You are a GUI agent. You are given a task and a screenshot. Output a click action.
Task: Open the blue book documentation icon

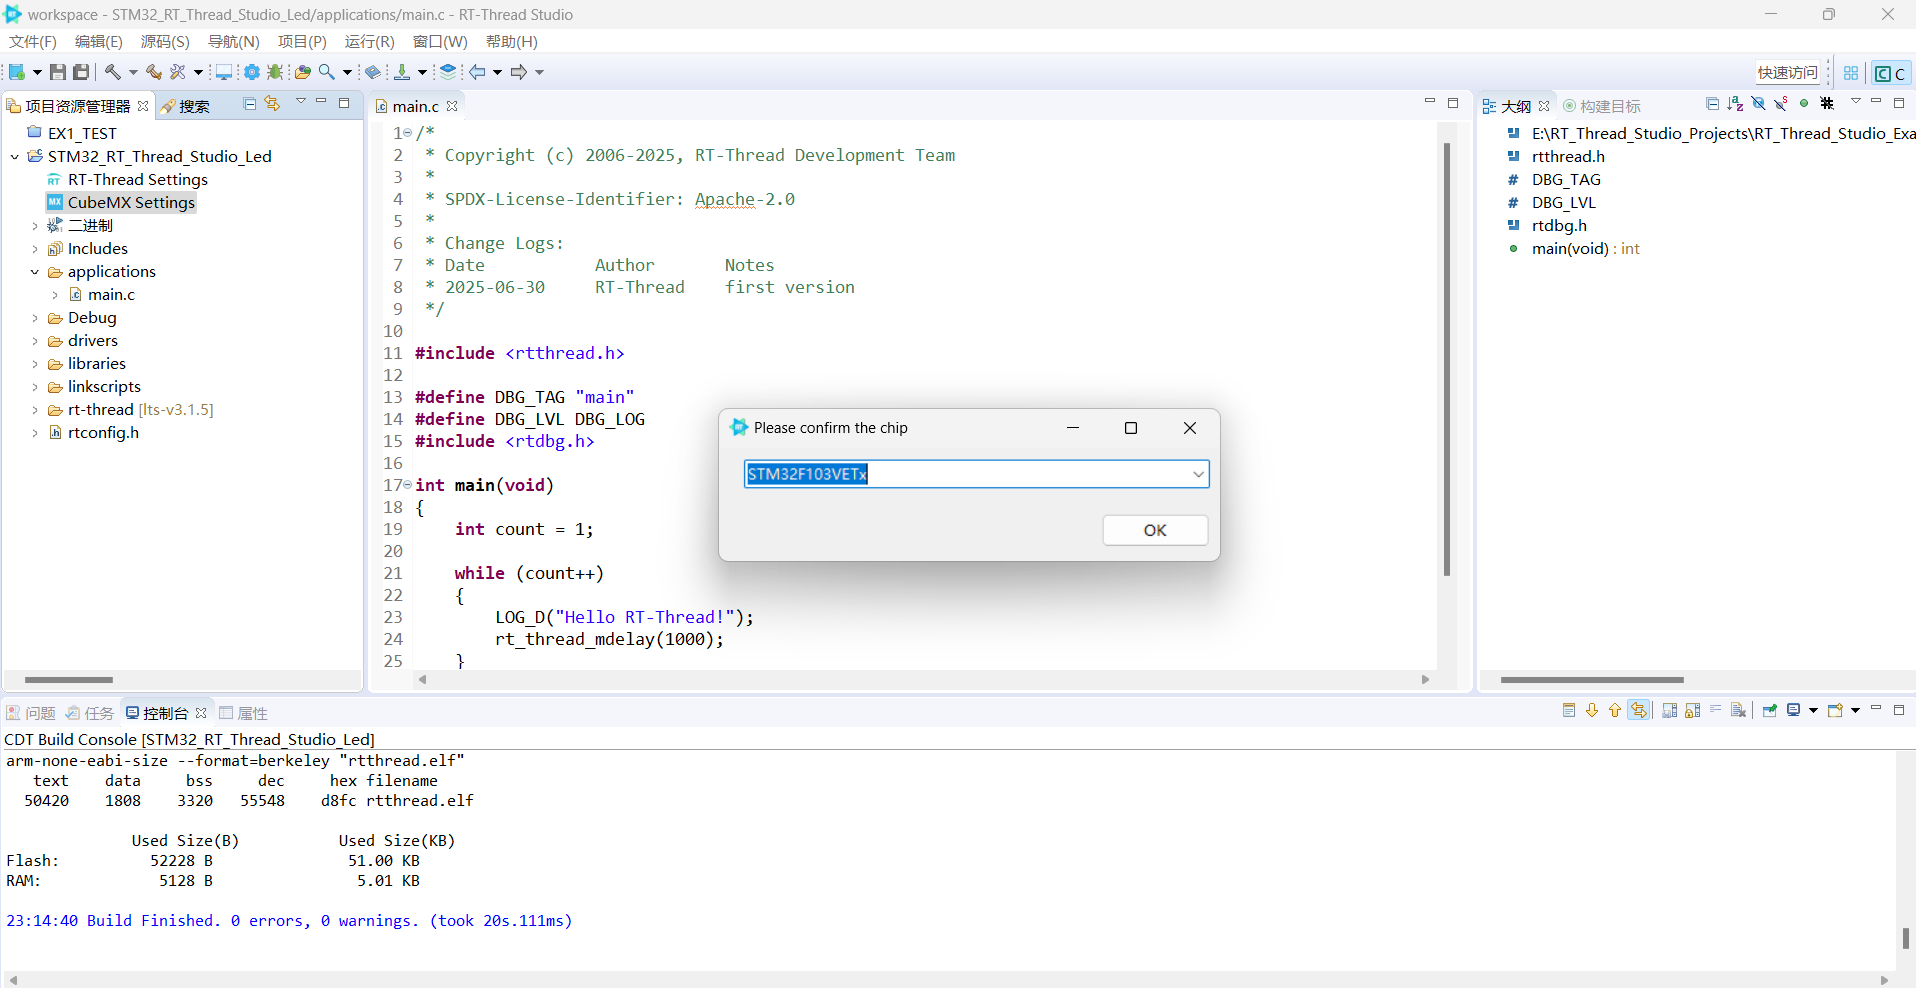[373, 72]
